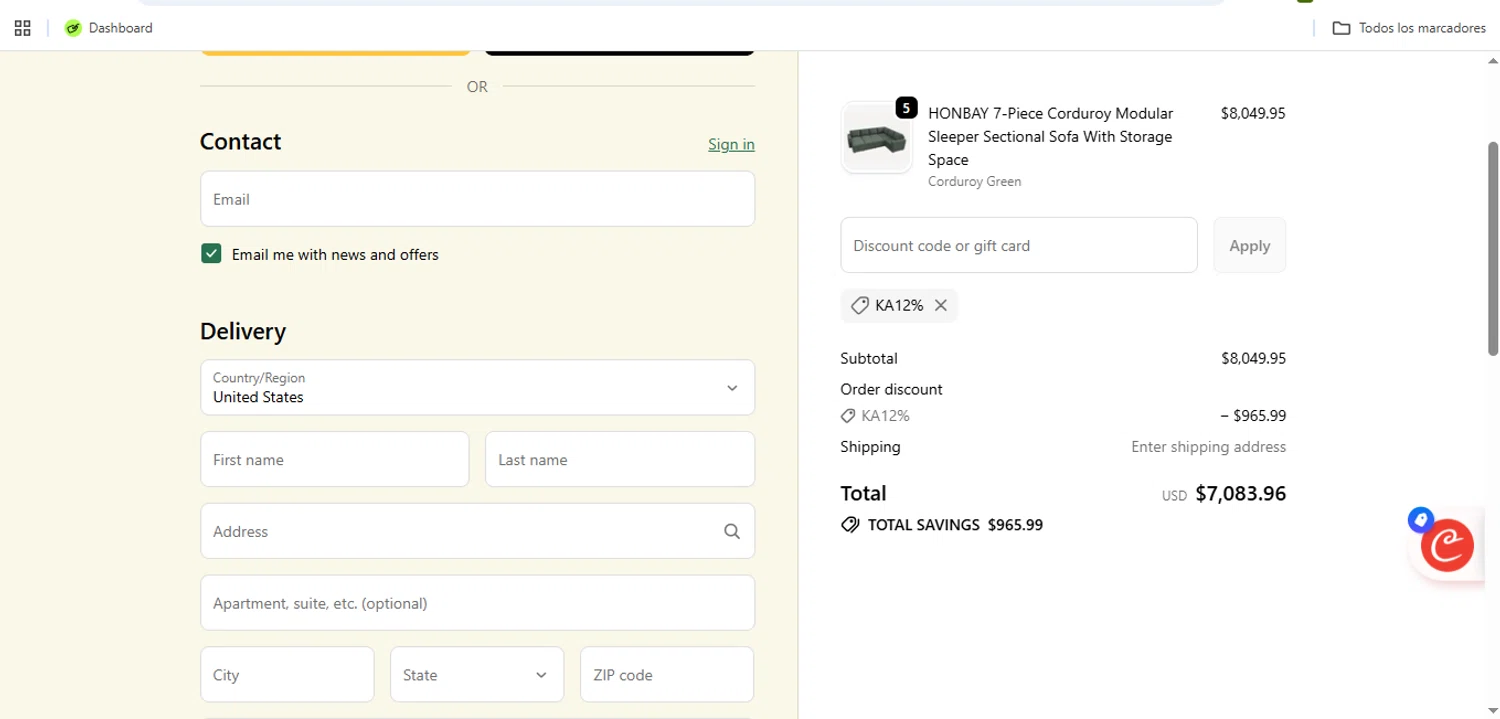The width and height of the screenshot is (1500, 719).
Task: Click the Subtotal label
Action: (869, 358)
